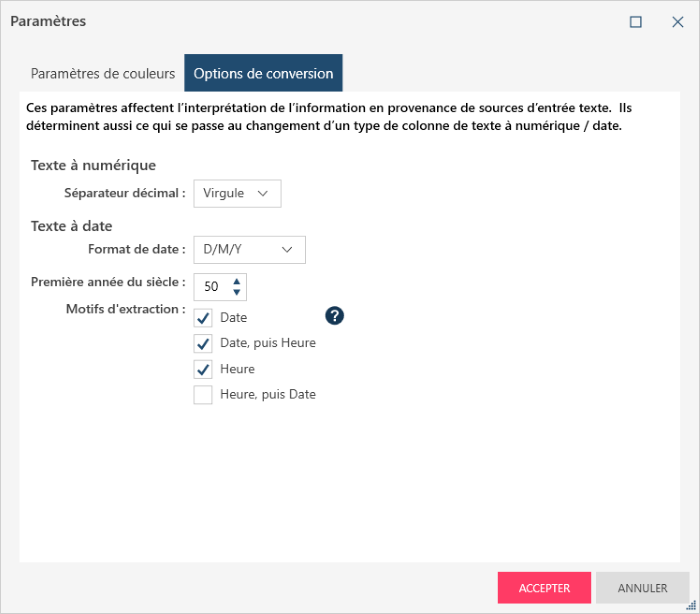Image resolution: width=700 pixels, height=614 pixels.
Task: Click the century year number field
Action: 212,287
